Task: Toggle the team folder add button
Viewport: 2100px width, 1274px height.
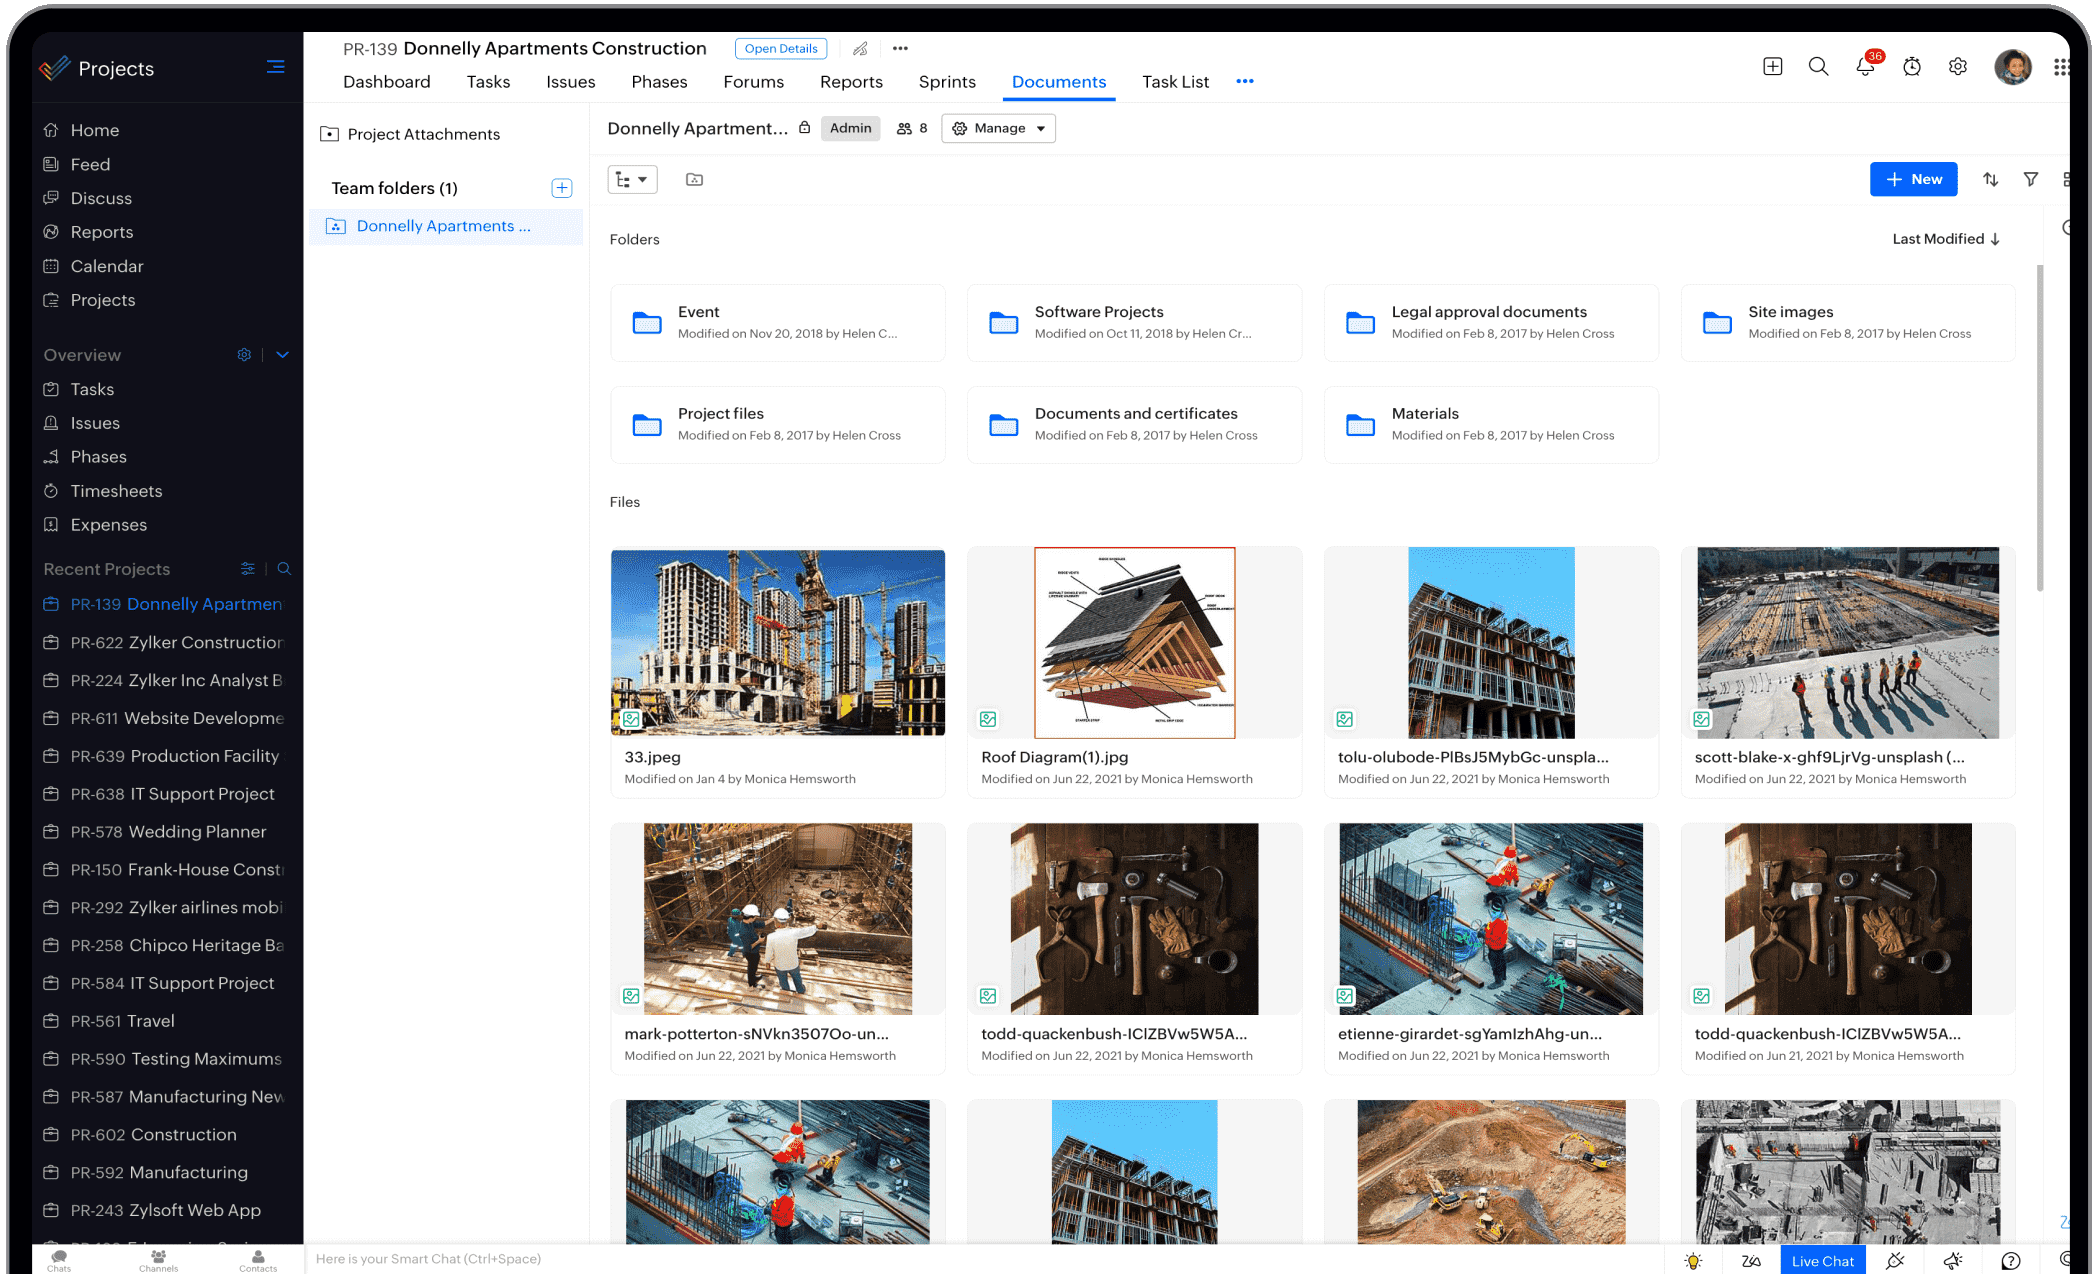Action: click(x=562, y=188)
